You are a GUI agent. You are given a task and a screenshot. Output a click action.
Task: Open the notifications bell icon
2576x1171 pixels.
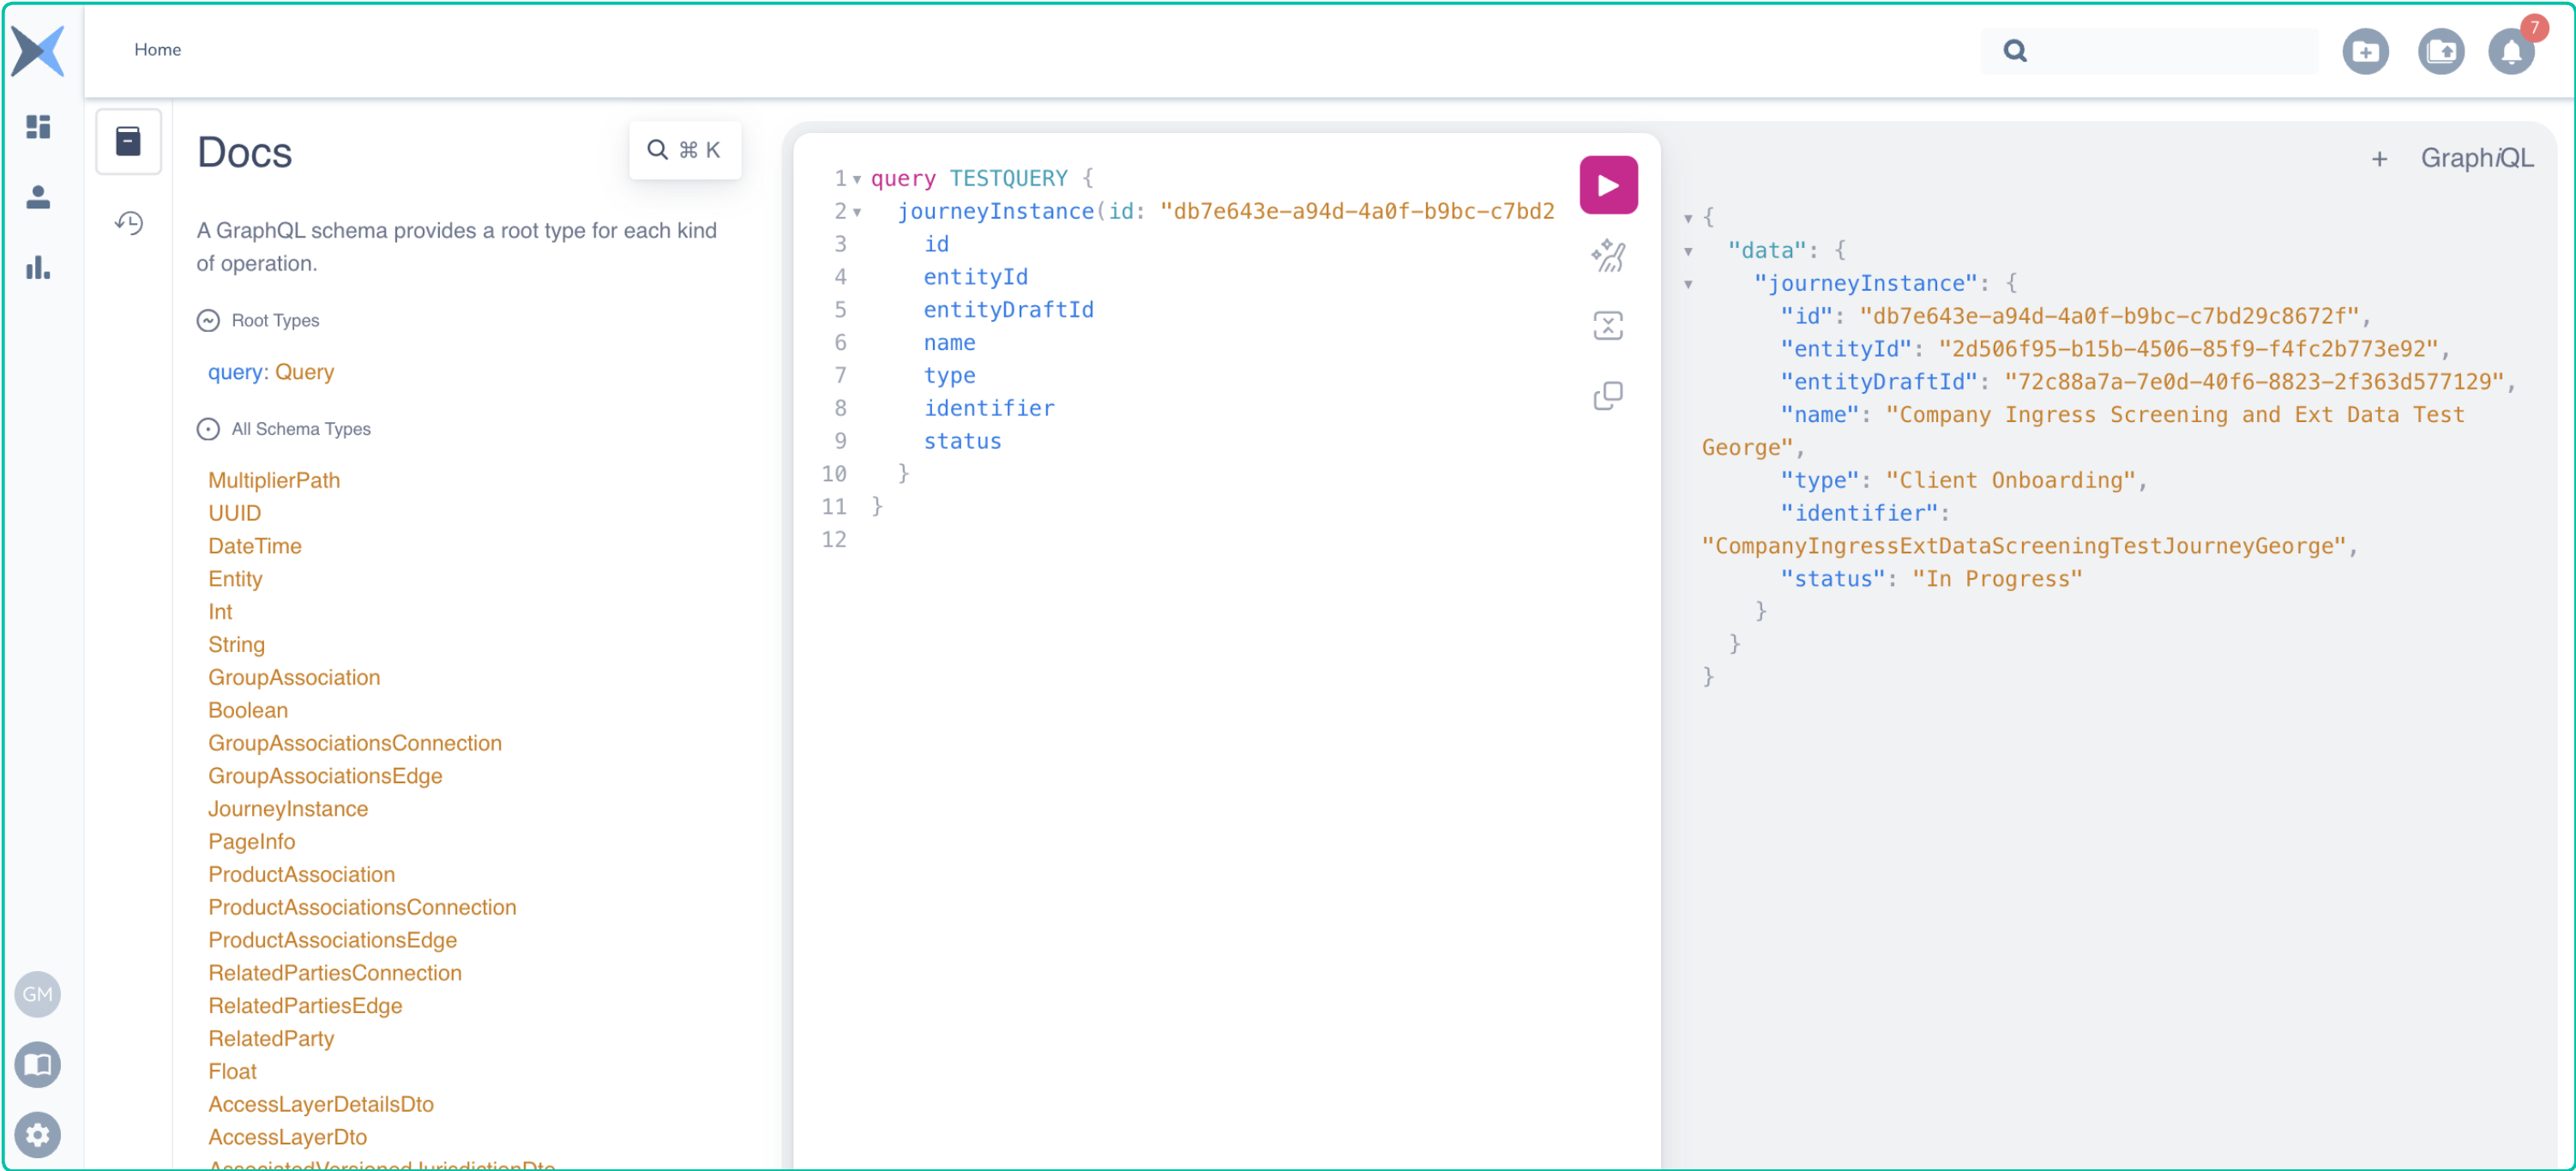(2510, 52)
